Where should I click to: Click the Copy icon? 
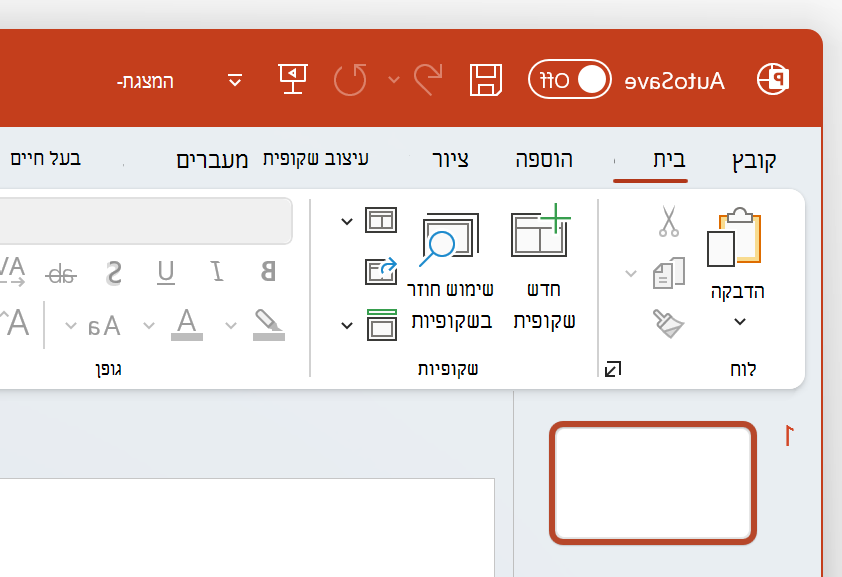coord(669,273)
